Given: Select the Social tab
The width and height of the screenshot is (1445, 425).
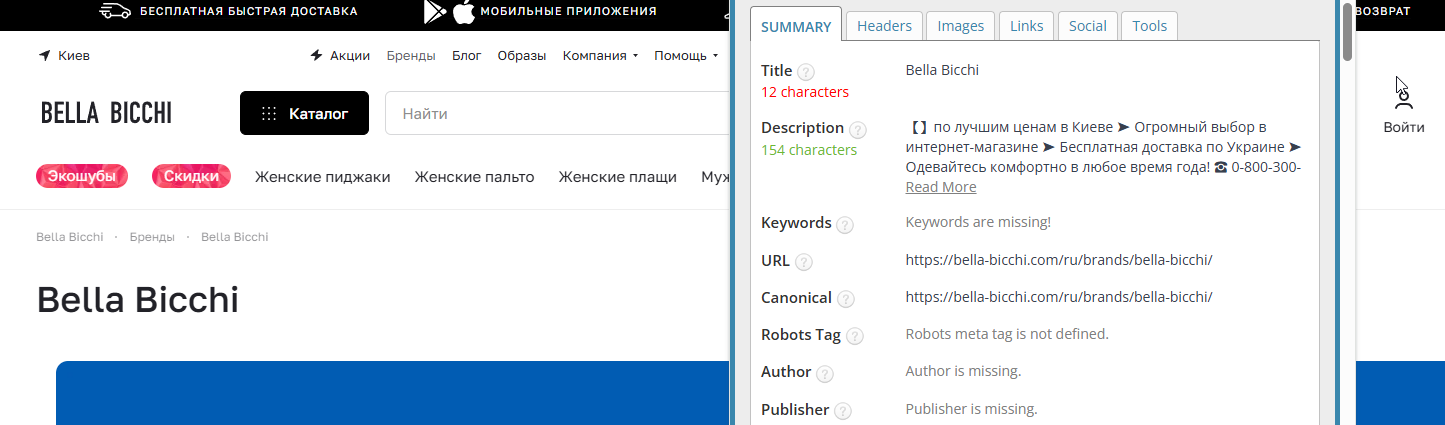Looking at the screenshot, I should click(1087, 26).
